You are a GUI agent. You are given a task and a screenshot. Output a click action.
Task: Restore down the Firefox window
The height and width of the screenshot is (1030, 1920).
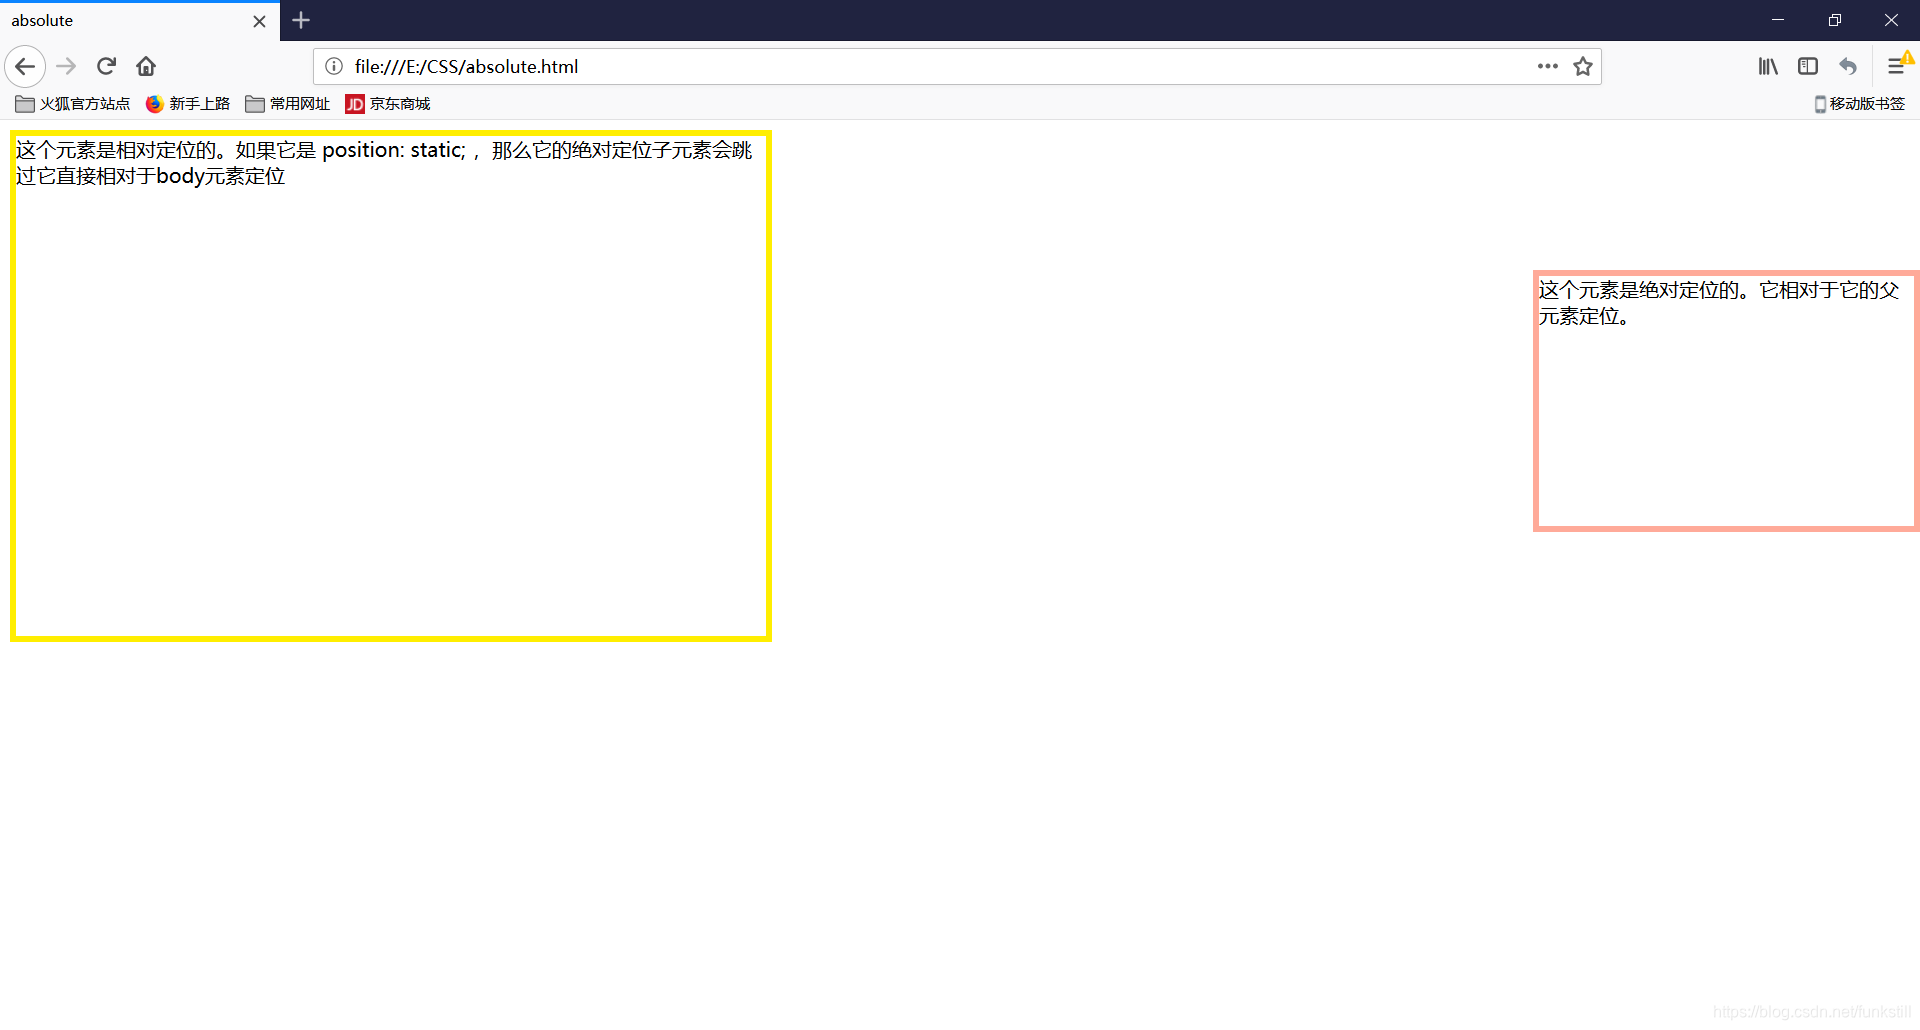pos(1835,20)
